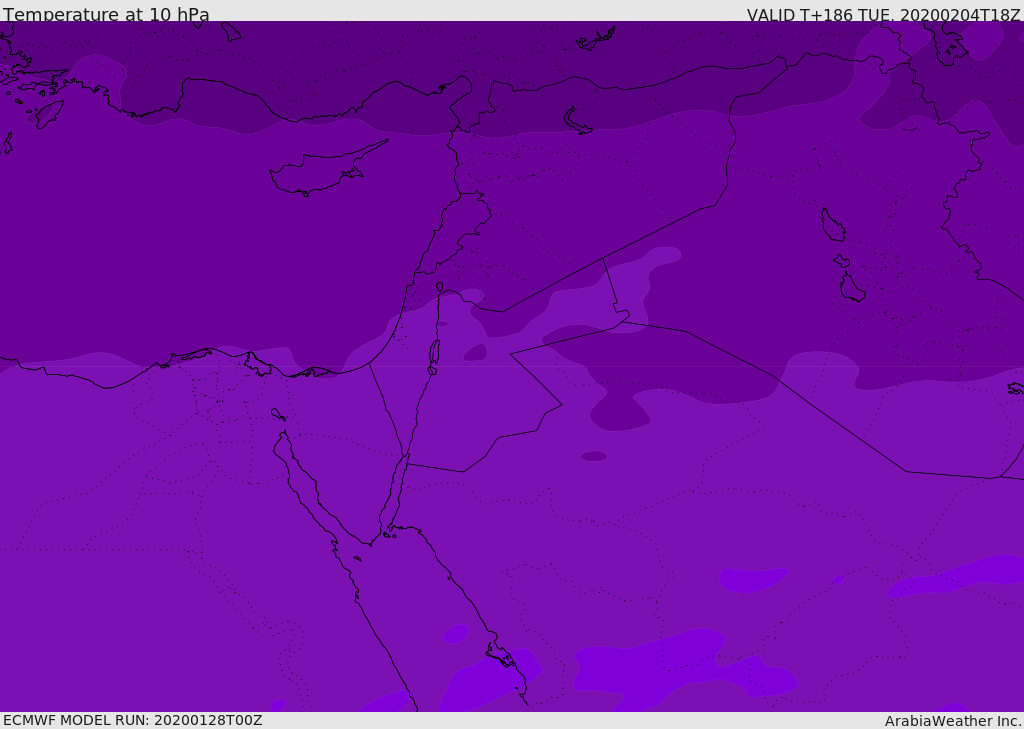Click the Gulf of Aqaba tip

407,457
